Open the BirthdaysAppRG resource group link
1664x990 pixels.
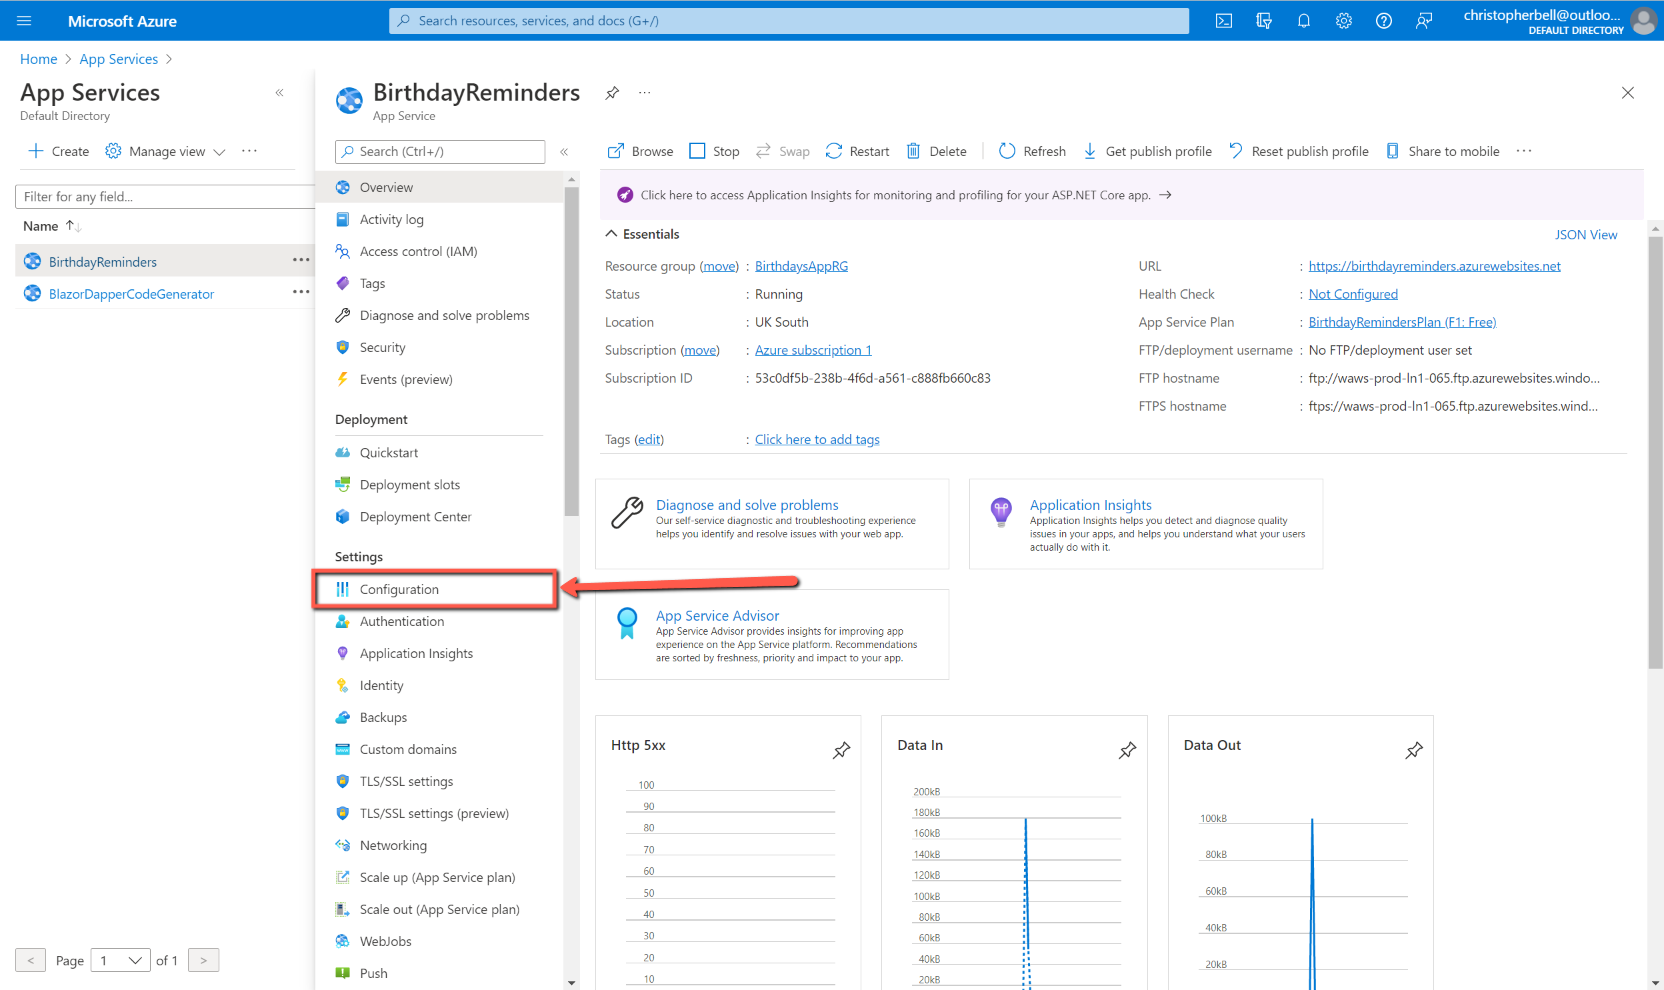pyautogui.click(x=800, y=266)
